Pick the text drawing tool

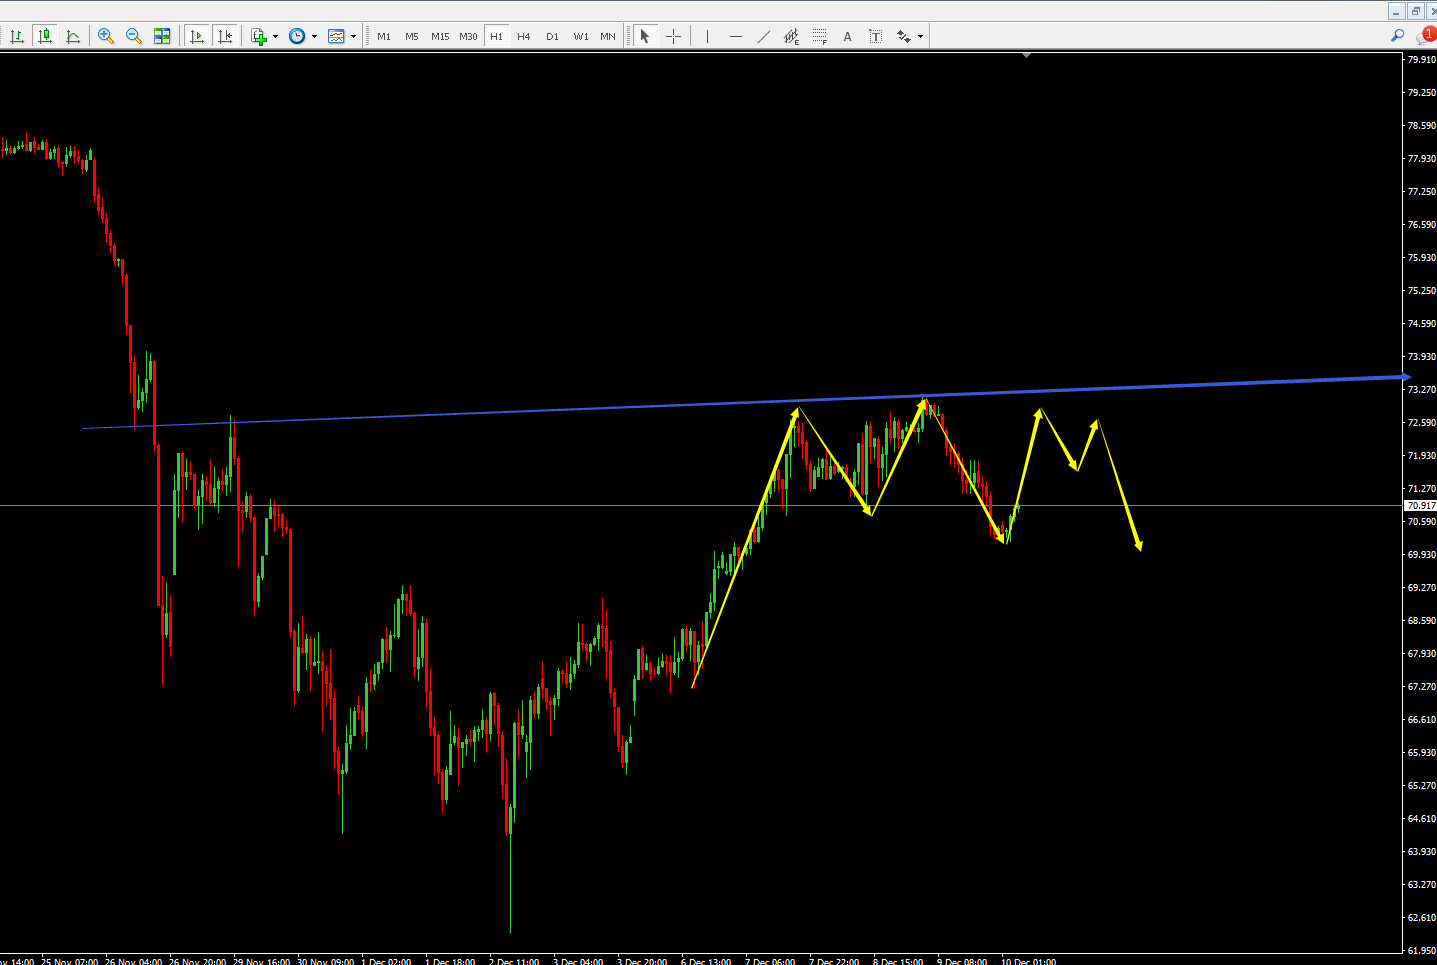click(x=848, y=36)
